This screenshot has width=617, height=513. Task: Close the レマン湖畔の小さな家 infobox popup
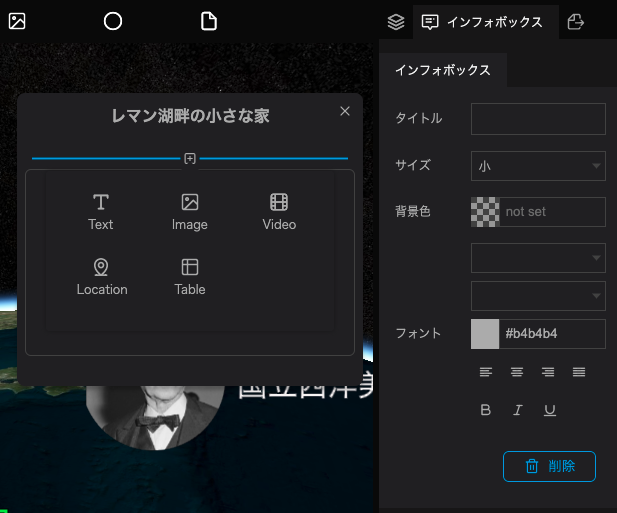(345, 111)
